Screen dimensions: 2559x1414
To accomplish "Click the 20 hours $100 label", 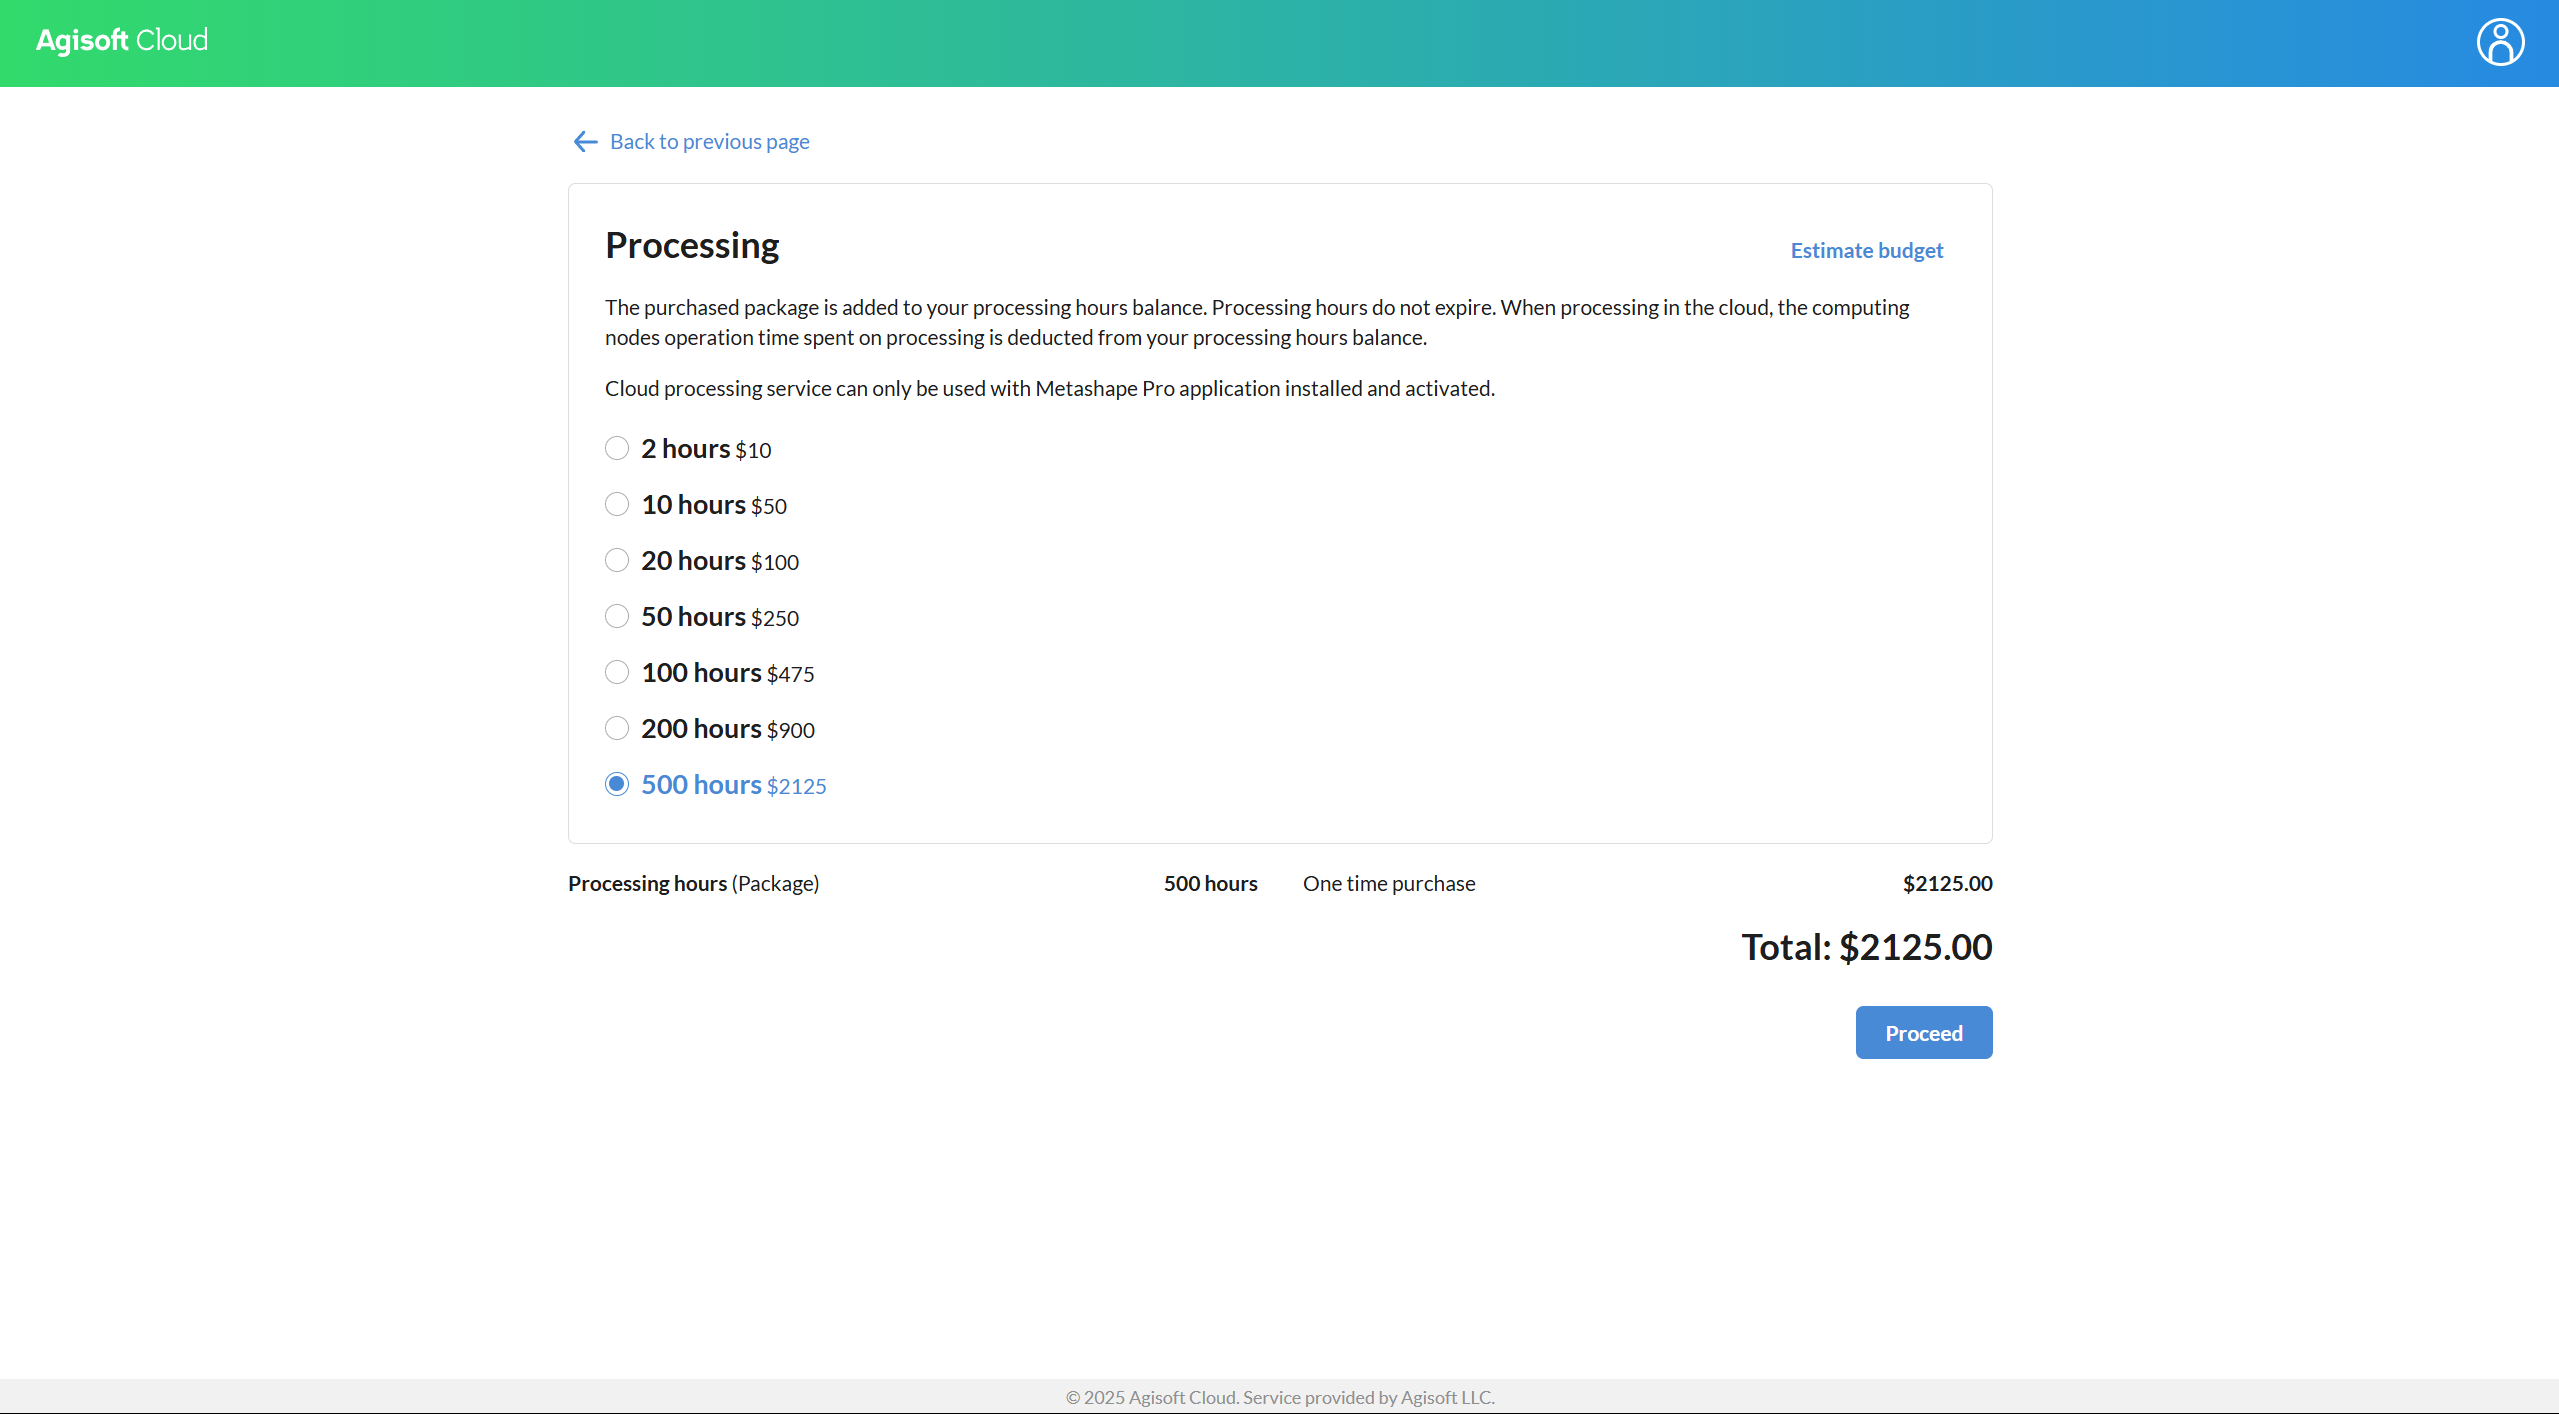I will (720, 561).
